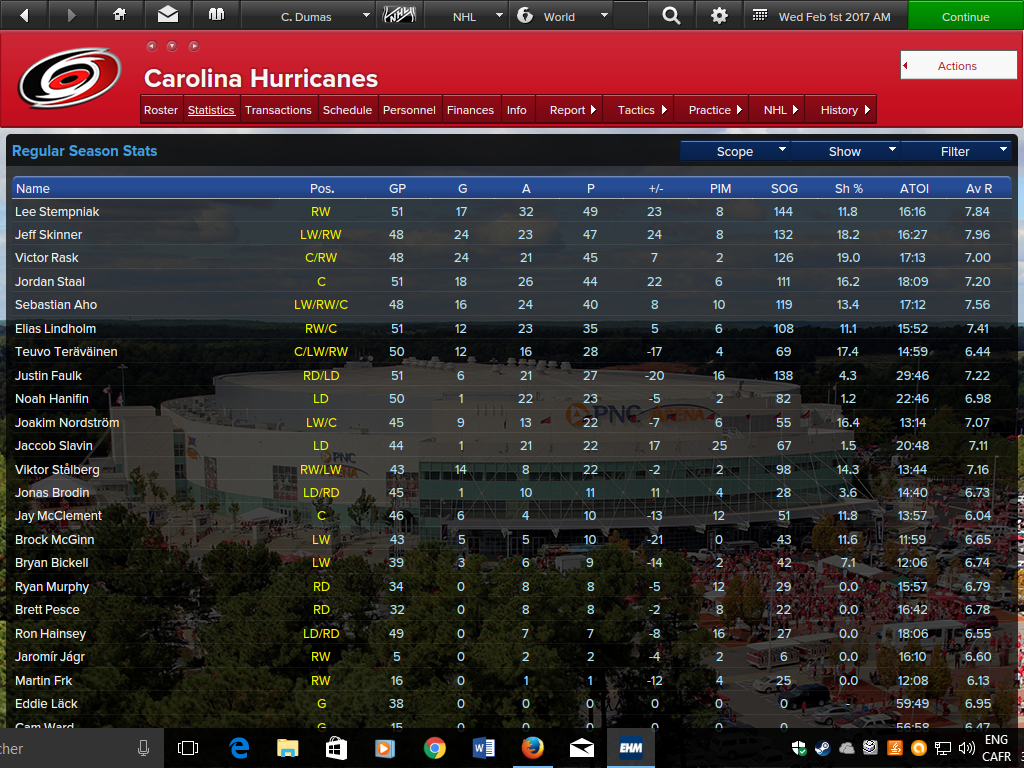Open Windows Store from the taskbar
The height and width of the screenshot is (768, 1024).
pyautogui.click(x=336, y=748)
